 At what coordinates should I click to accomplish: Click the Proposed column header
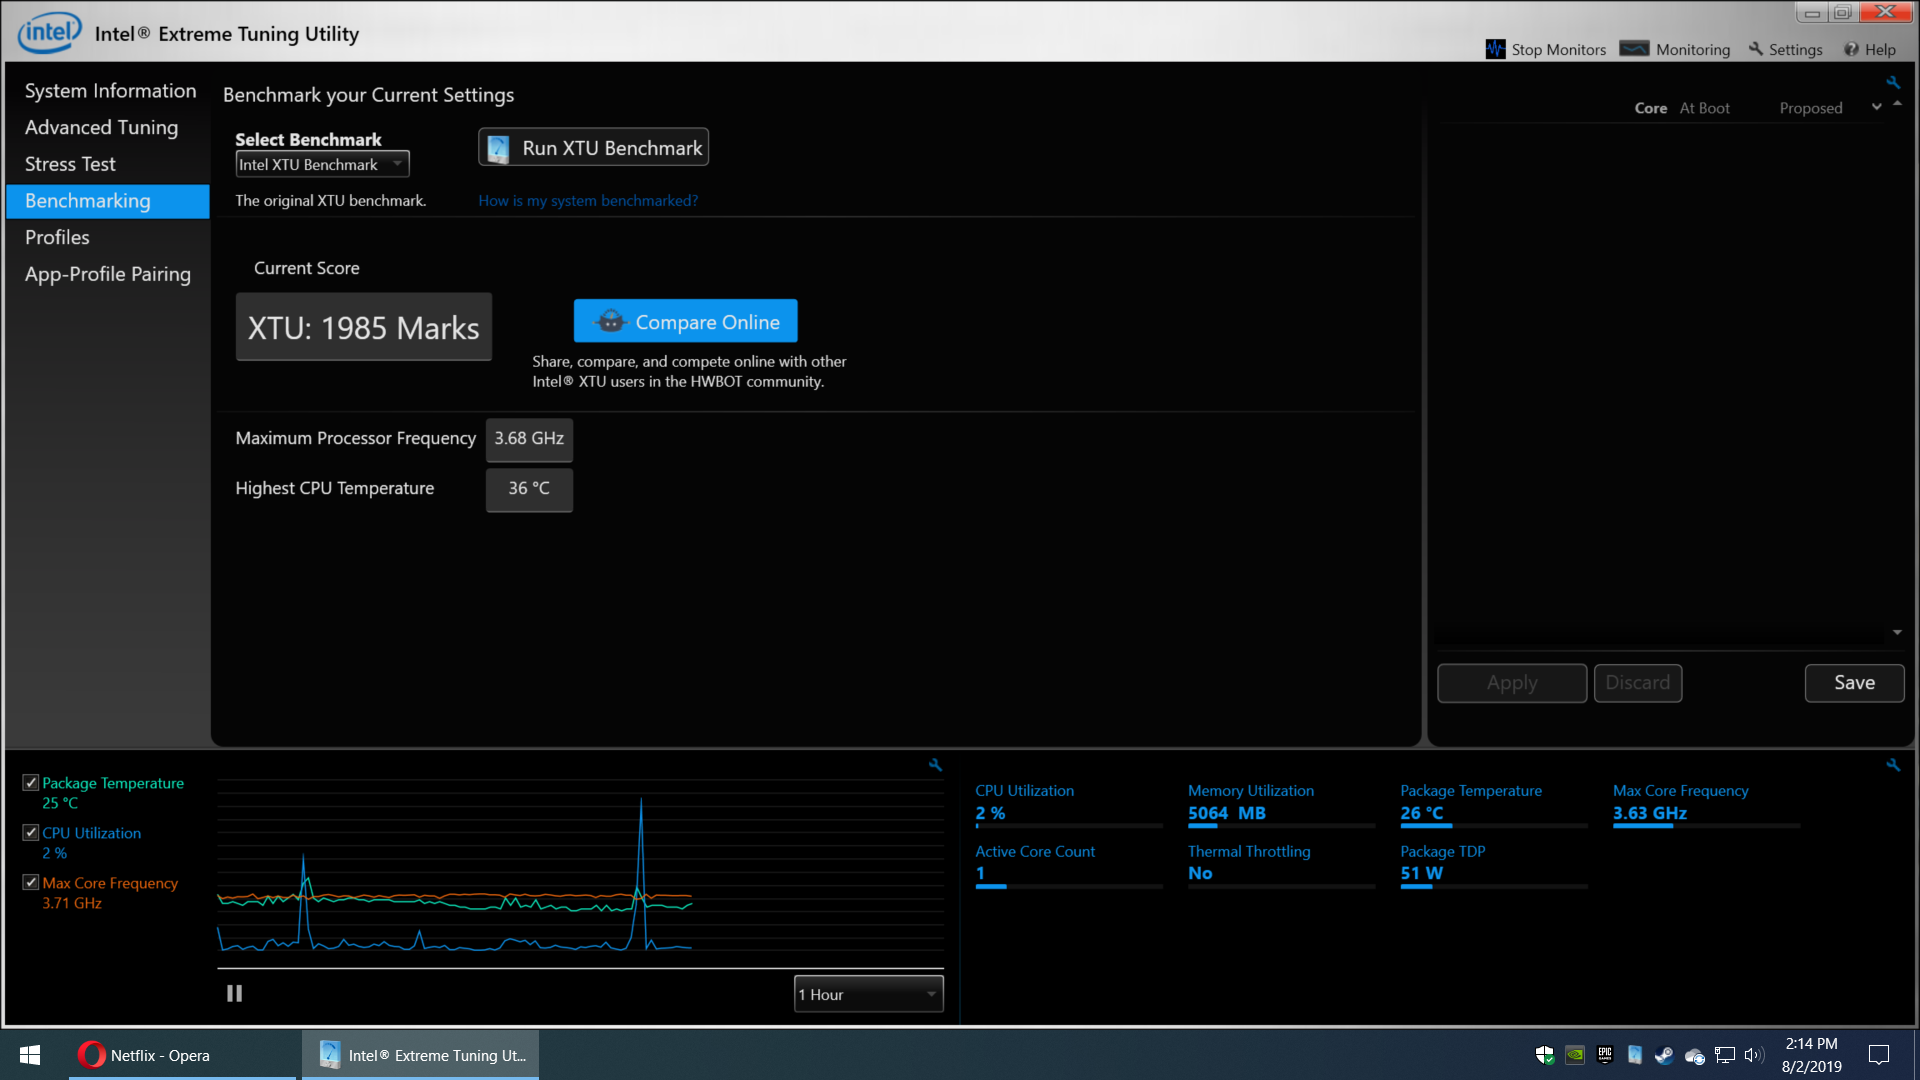[1810, 108]
